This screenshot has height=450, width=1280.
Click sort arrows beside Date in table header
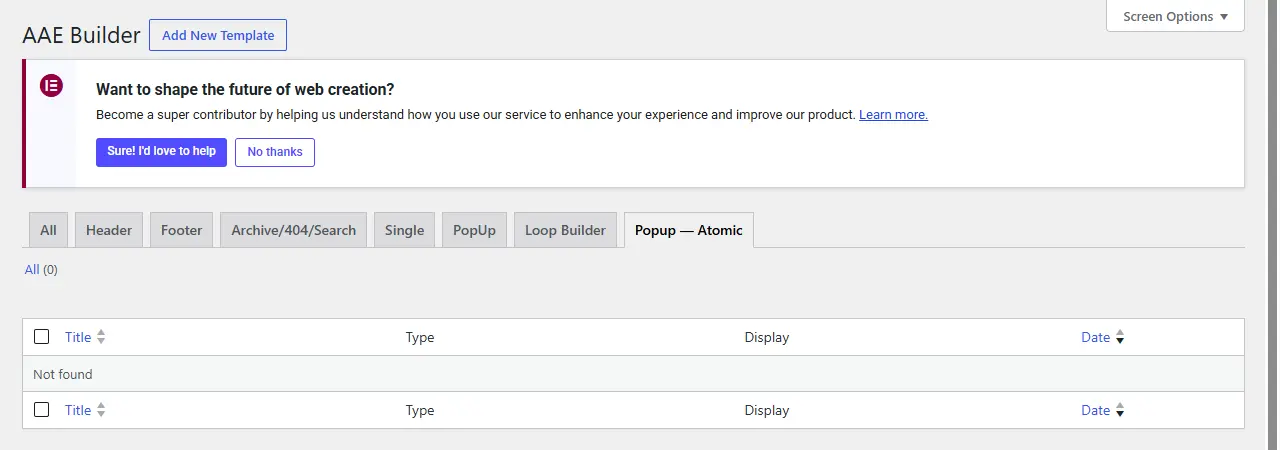[x=1120, y=338]
